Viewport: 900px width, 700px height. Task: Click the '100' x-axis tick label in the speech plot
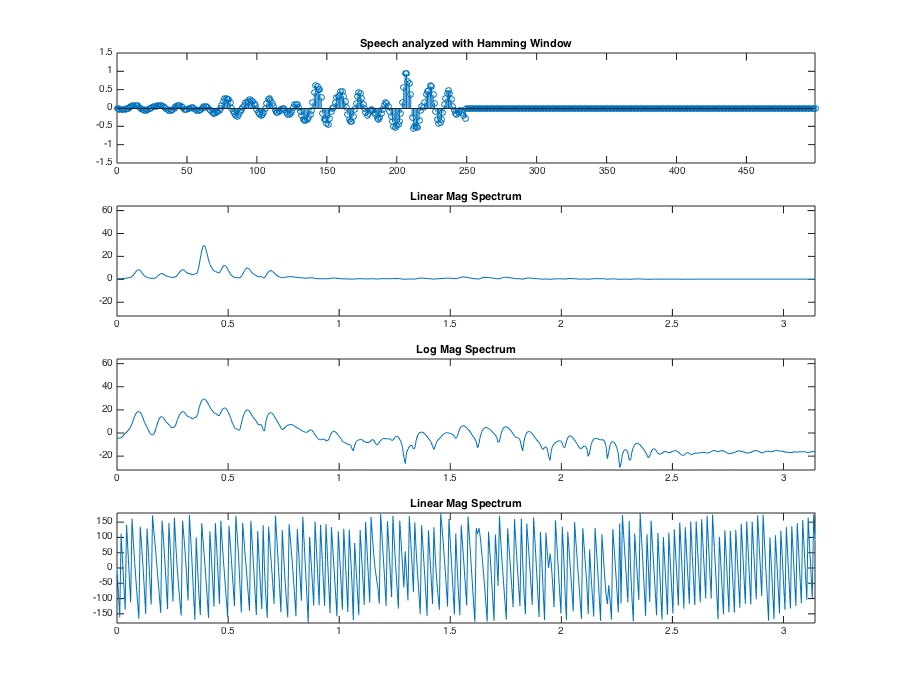tap(257, 172)
